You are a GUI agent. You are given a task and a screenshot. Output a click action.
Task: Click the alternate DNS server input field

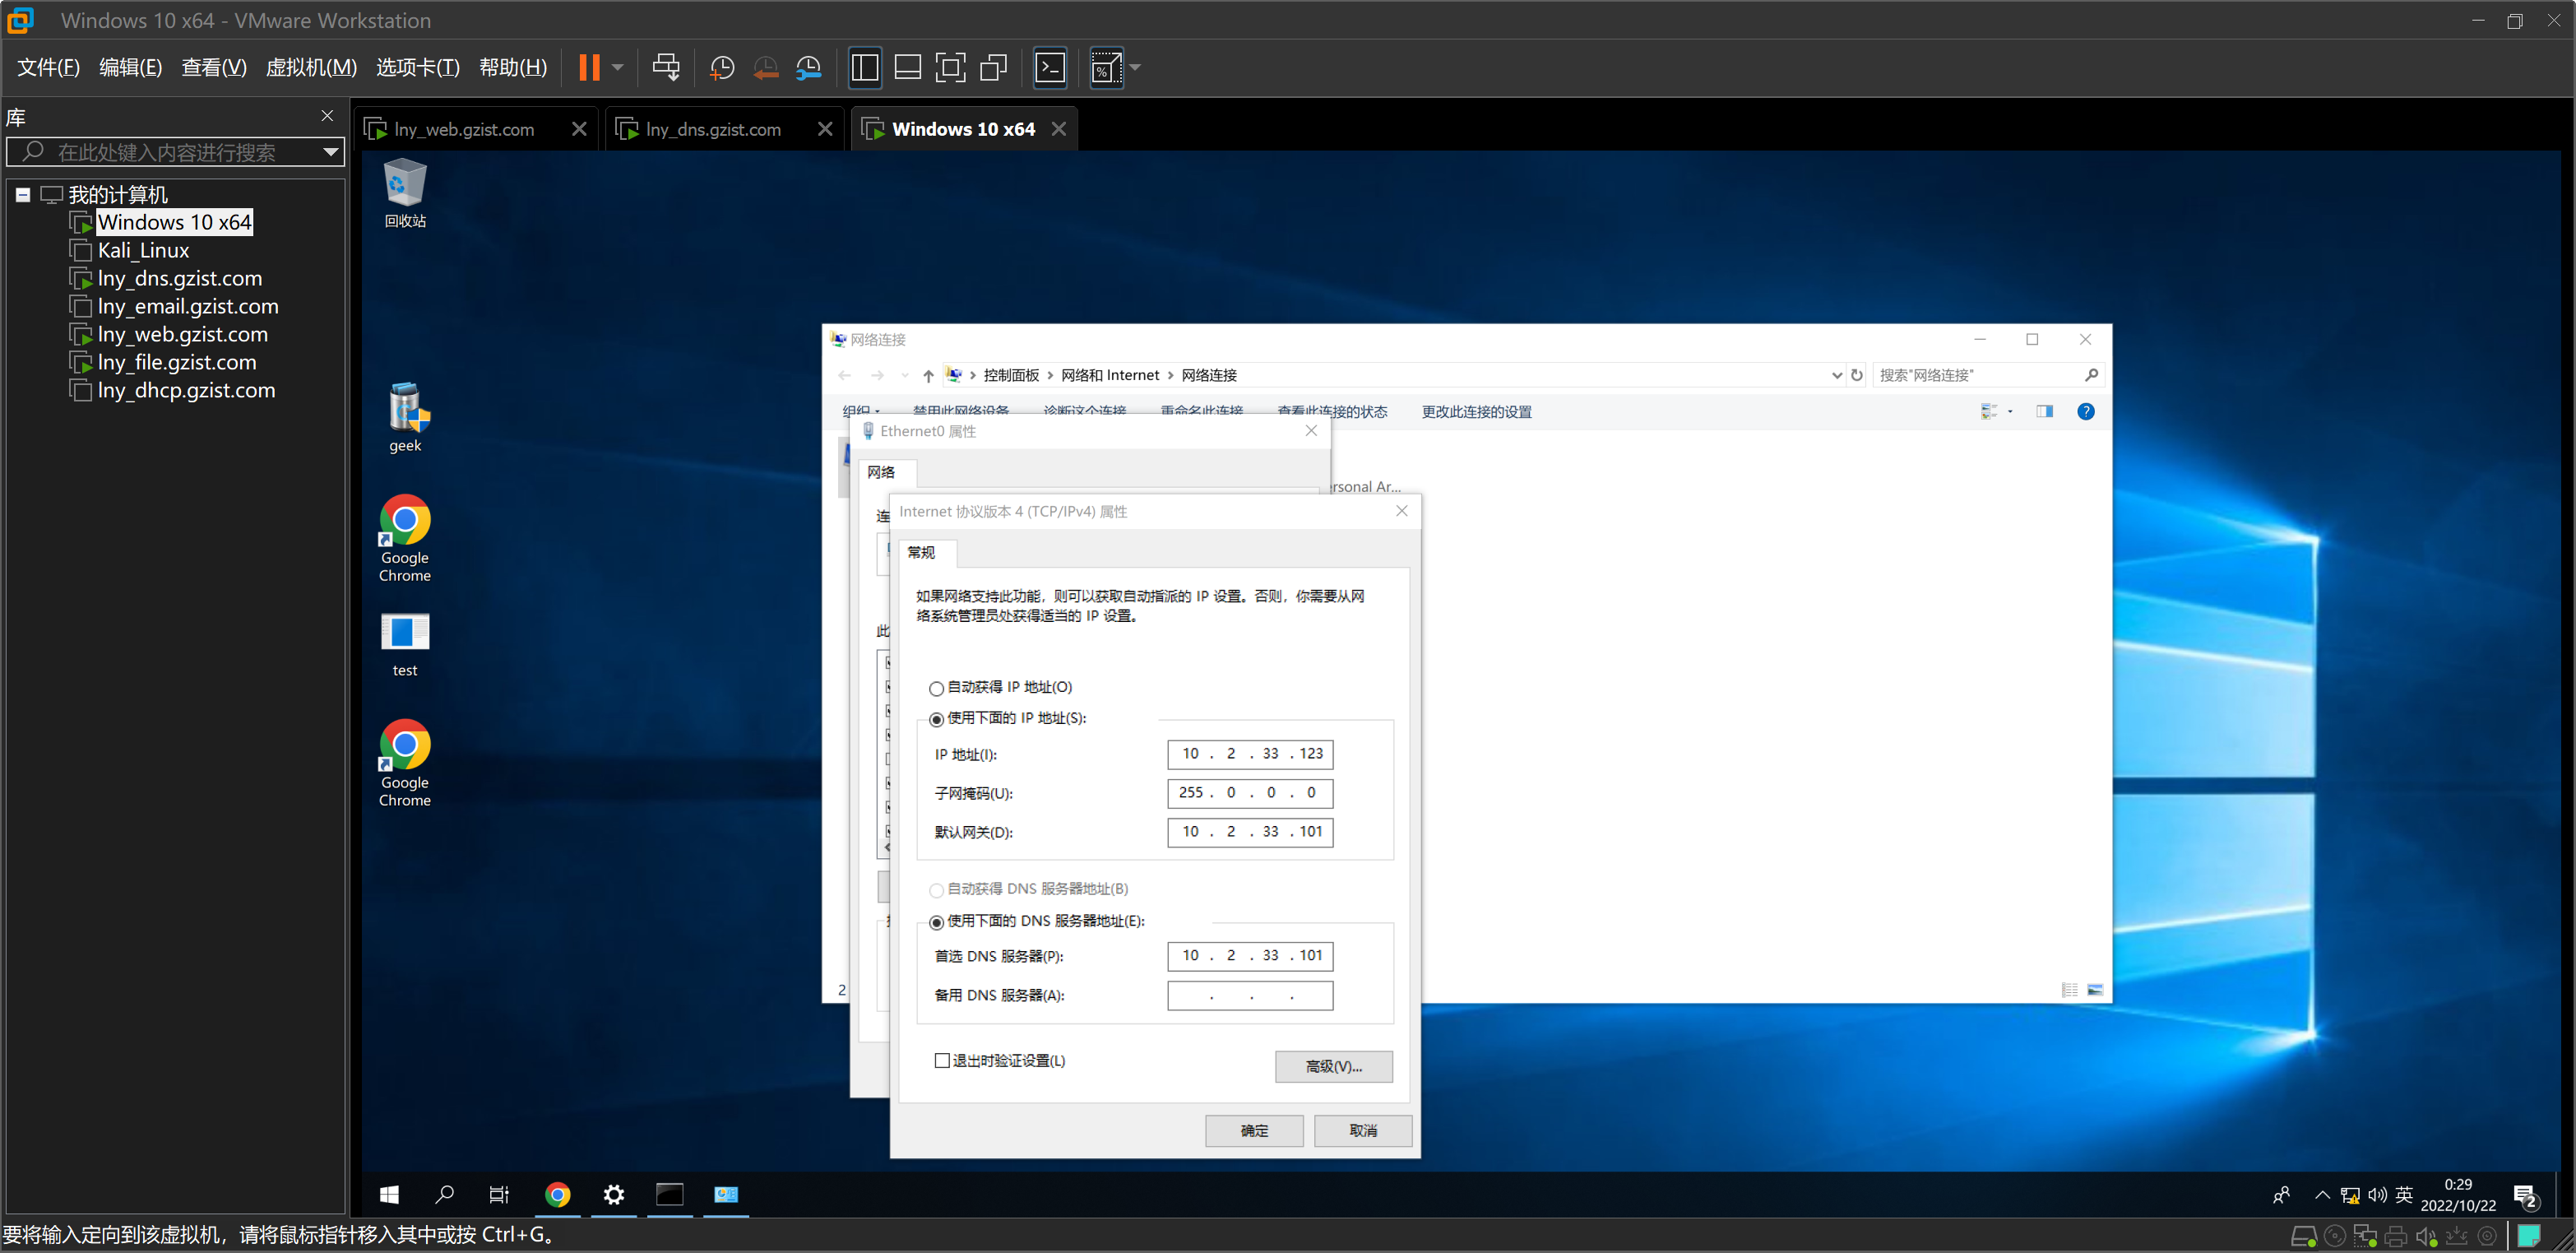(x=1249, y=996)
